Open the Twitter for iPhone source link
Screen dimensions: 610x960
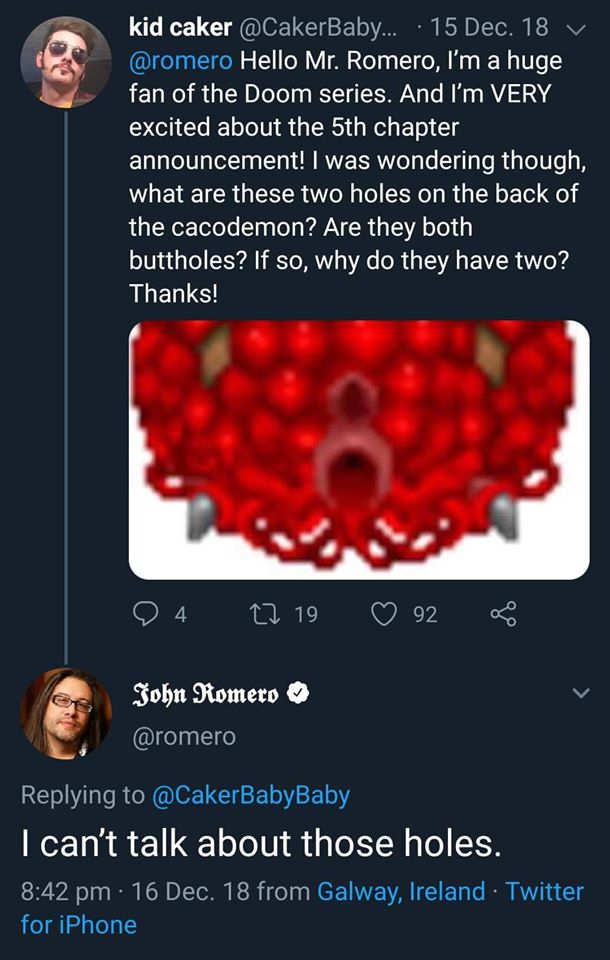click(x=303, y=907)
